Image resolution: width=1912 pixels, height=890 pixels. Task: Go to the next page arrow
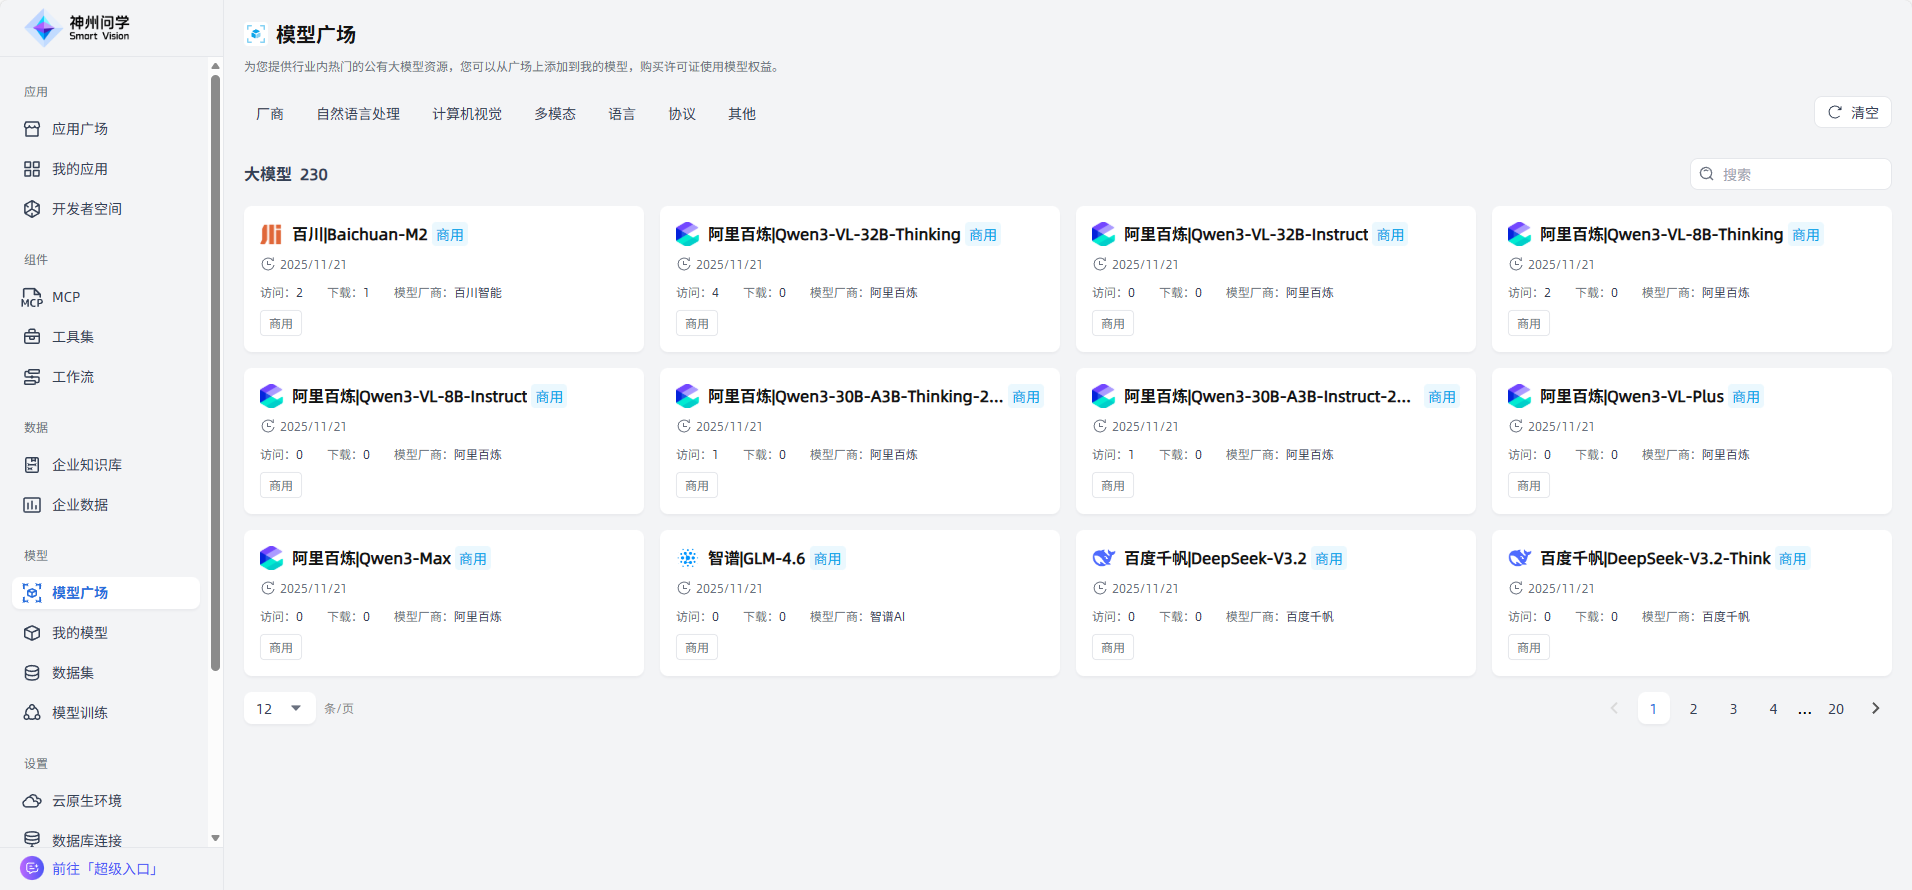[x=1875, y=708]
